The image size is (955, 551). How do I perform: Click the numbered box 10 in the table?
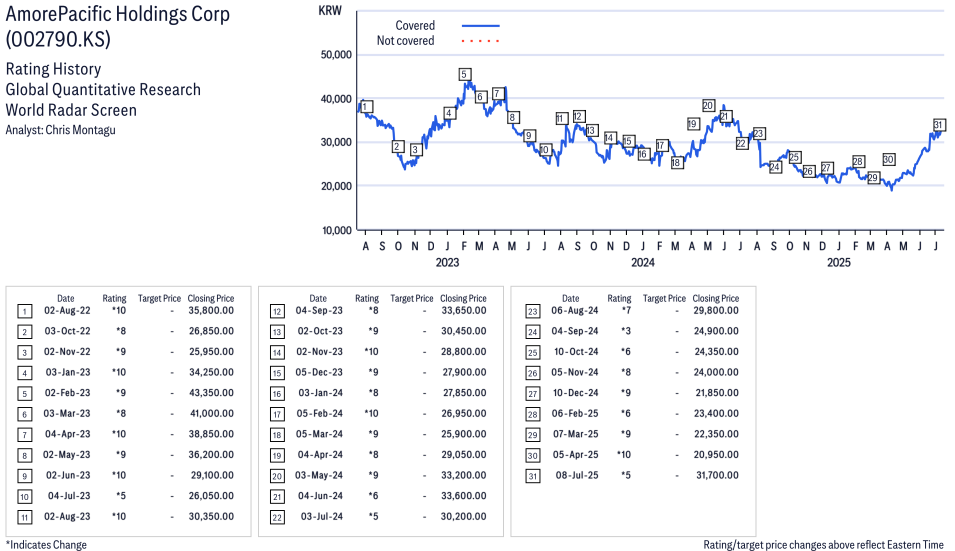pos(24,497)
